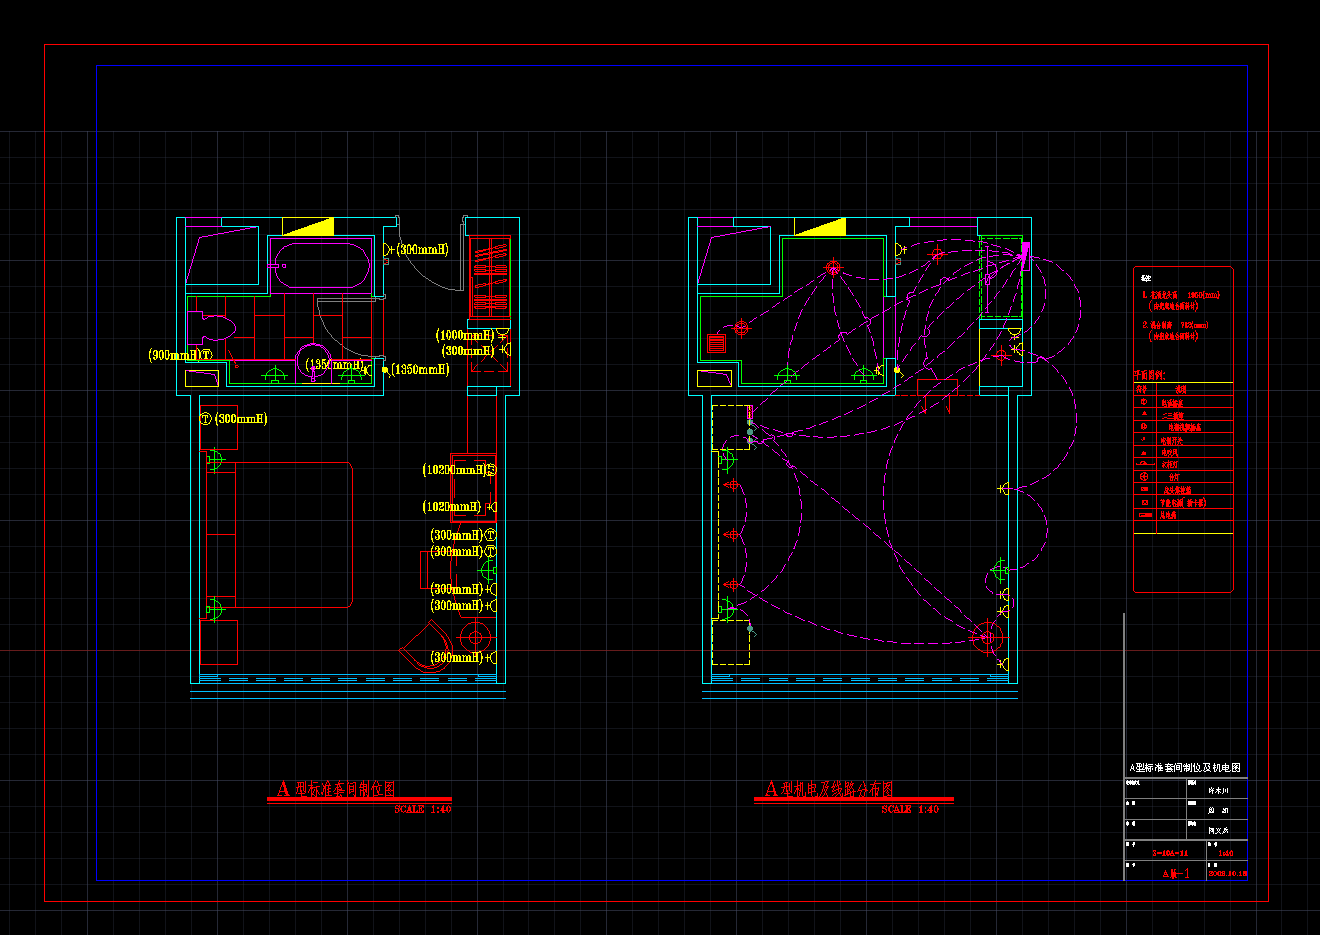Viewport: 1320px width, 935px height.
Task: Select the (1350mmH) switch label by door
Action: (421, 370)
